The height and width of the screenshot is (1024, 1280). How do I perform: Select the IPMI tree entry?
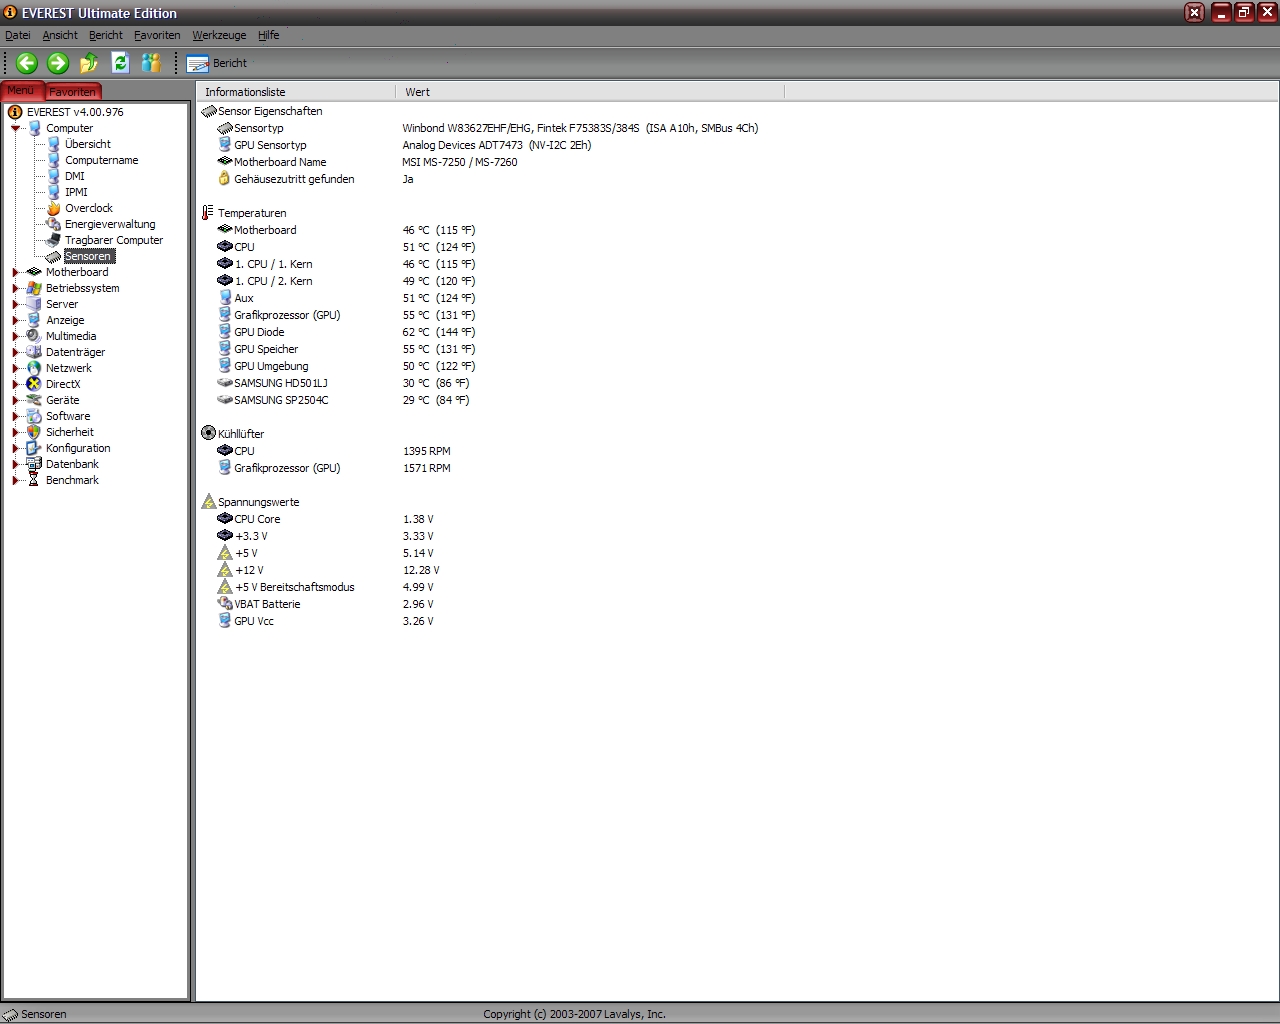point(77,192)
